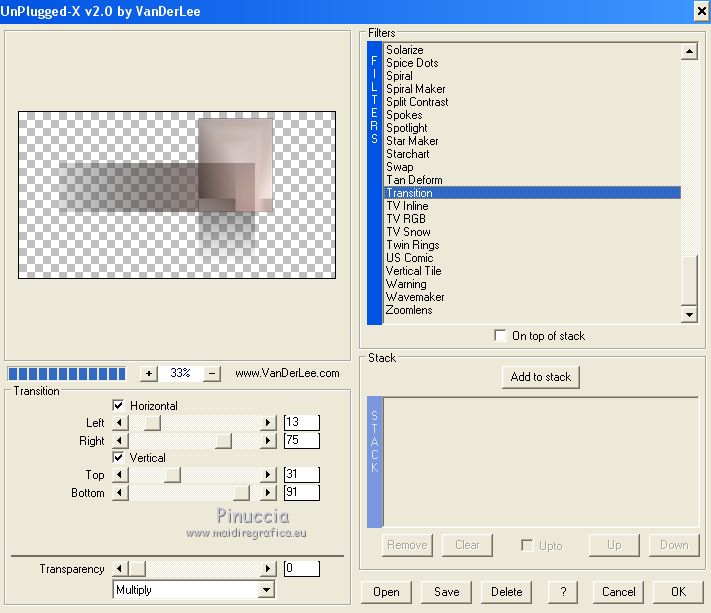711x613 pixels.
Task: Click the filter list scroll down arrow
Action: click(x=689, y=314)
